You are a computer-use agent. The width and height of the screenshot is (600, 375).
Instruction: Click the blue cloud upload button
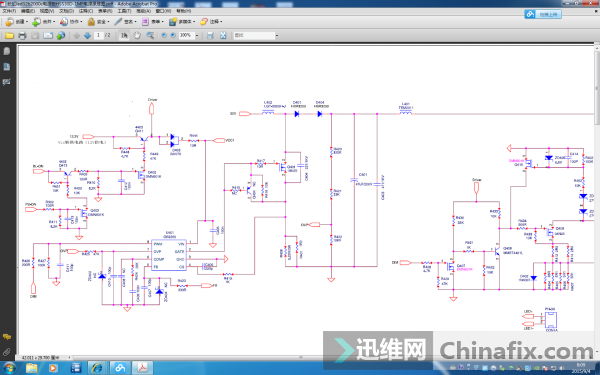pos(543,15)
